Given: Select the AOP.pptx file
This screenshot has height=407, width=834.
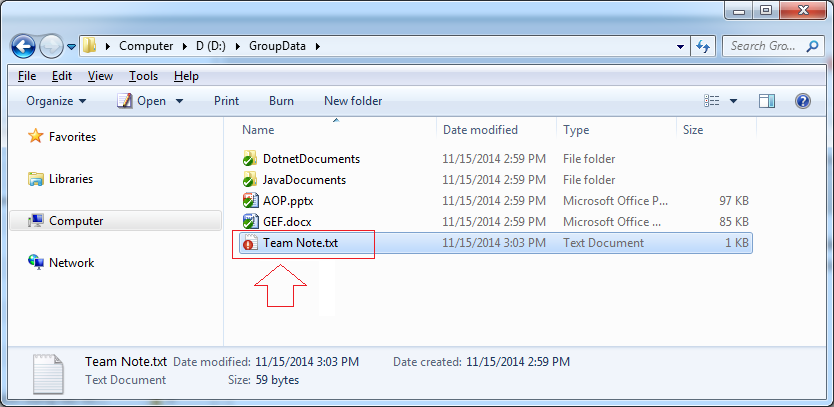Looking at the screenshot, I should click(x=282, y=201).
